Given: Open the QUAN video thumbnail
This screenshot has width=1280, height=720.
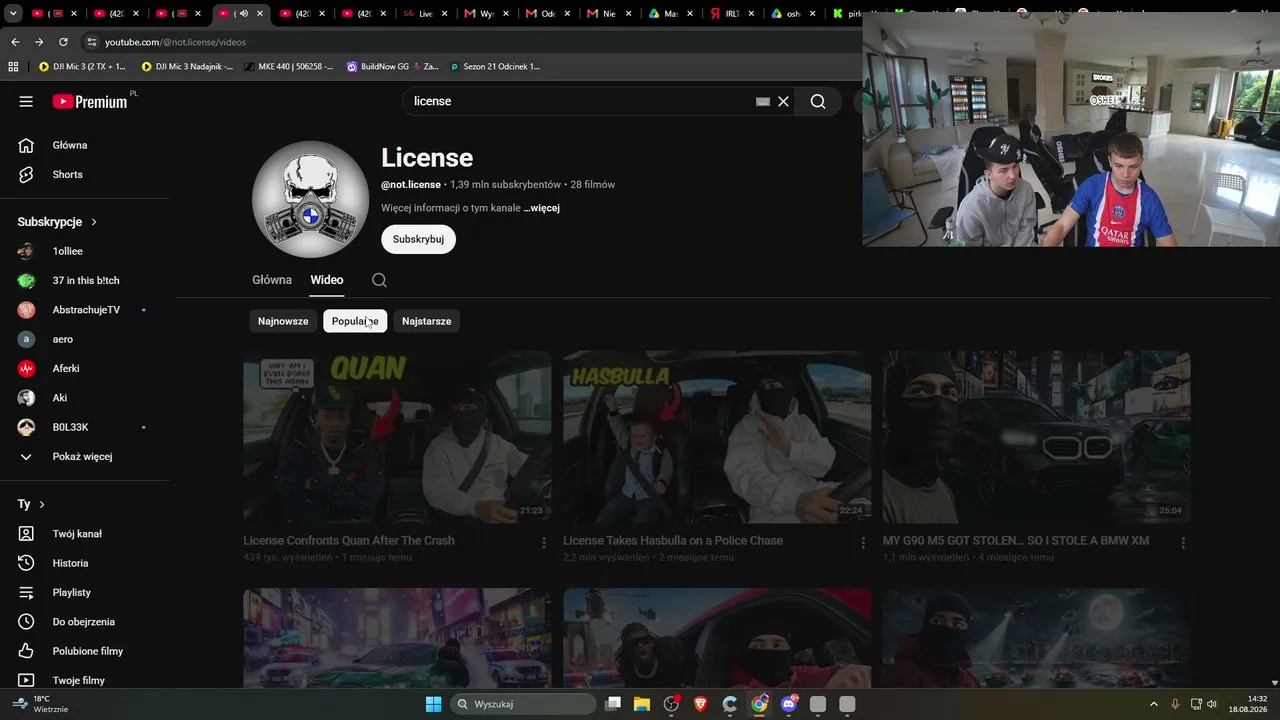Looking at the screenshot, I should [397, 437].
